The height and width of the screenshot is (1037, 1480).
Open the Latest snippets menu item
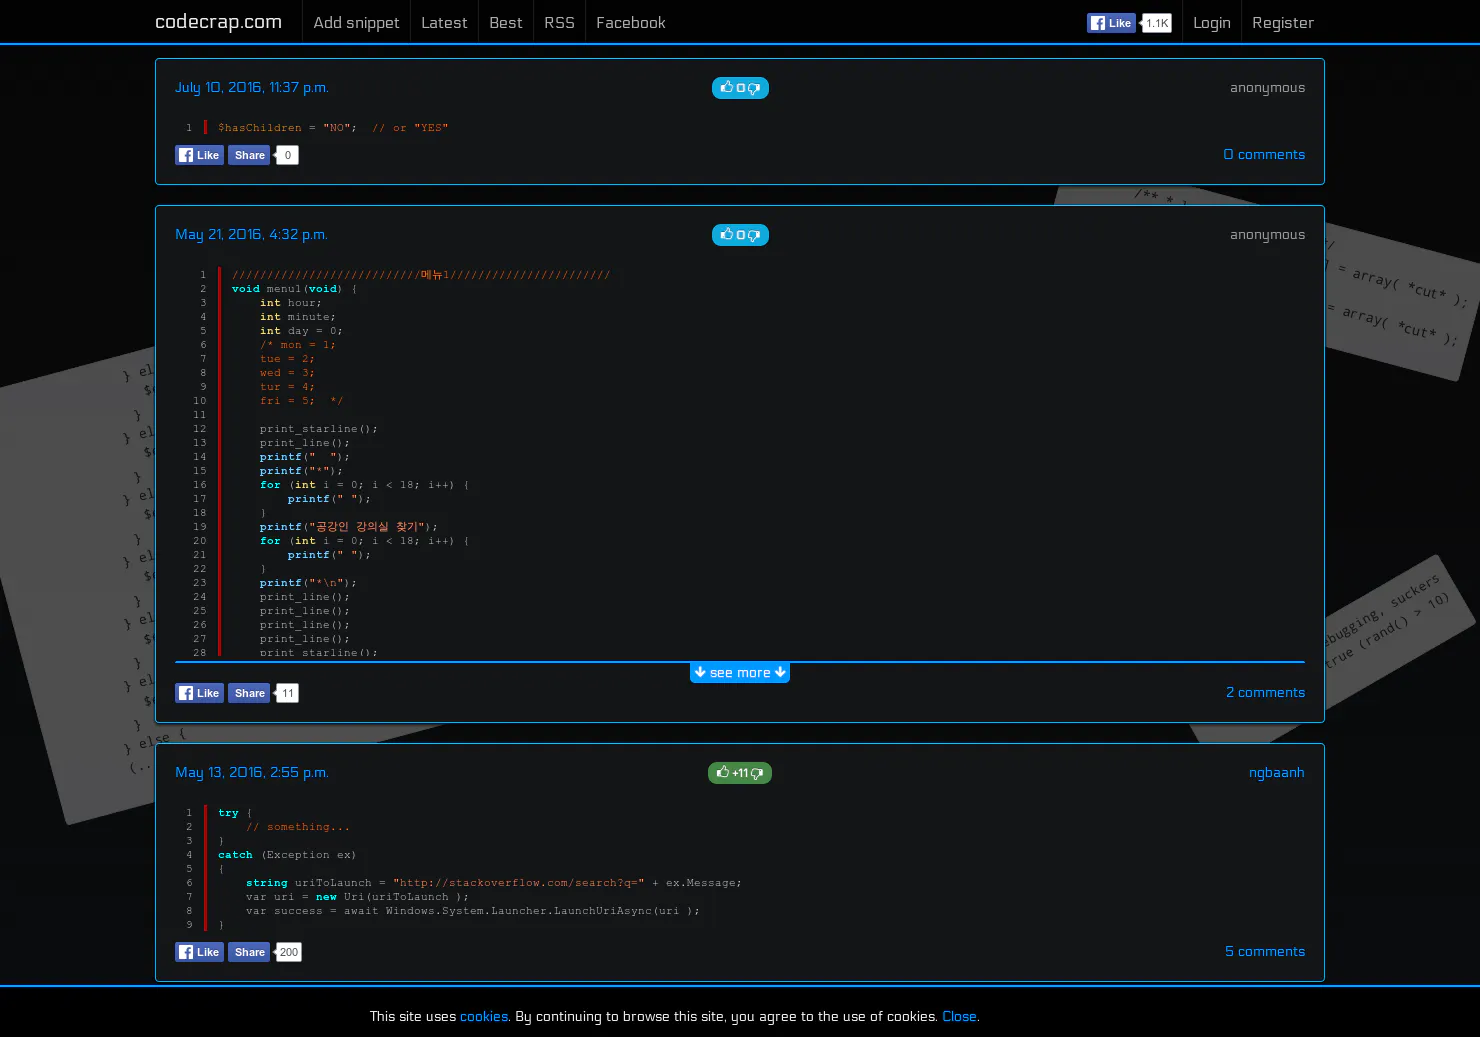pyautogui.click(x=444, y=22)
